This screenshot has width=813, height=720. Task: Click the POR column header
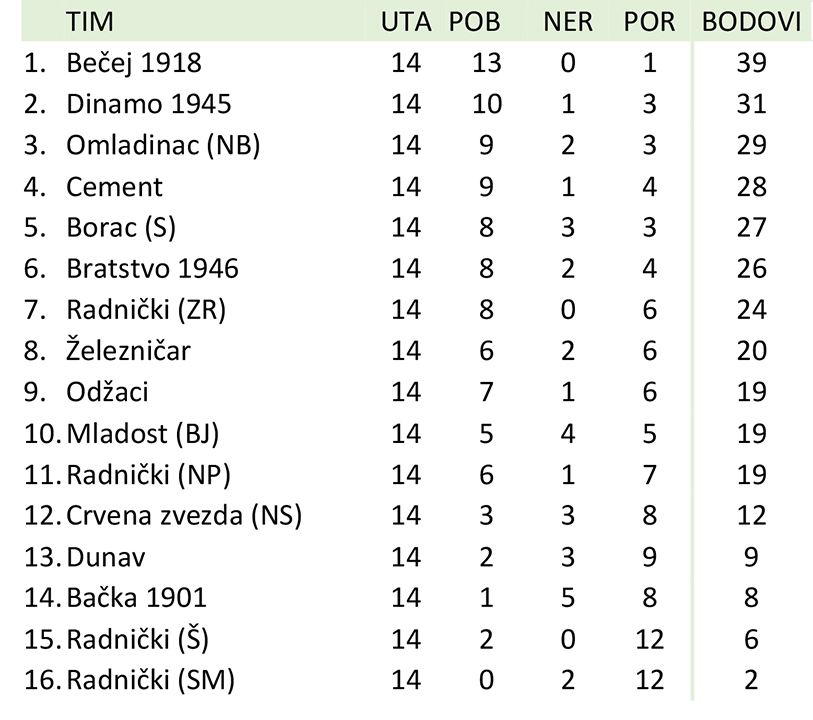pyautogui.click(x=649, y=22)
